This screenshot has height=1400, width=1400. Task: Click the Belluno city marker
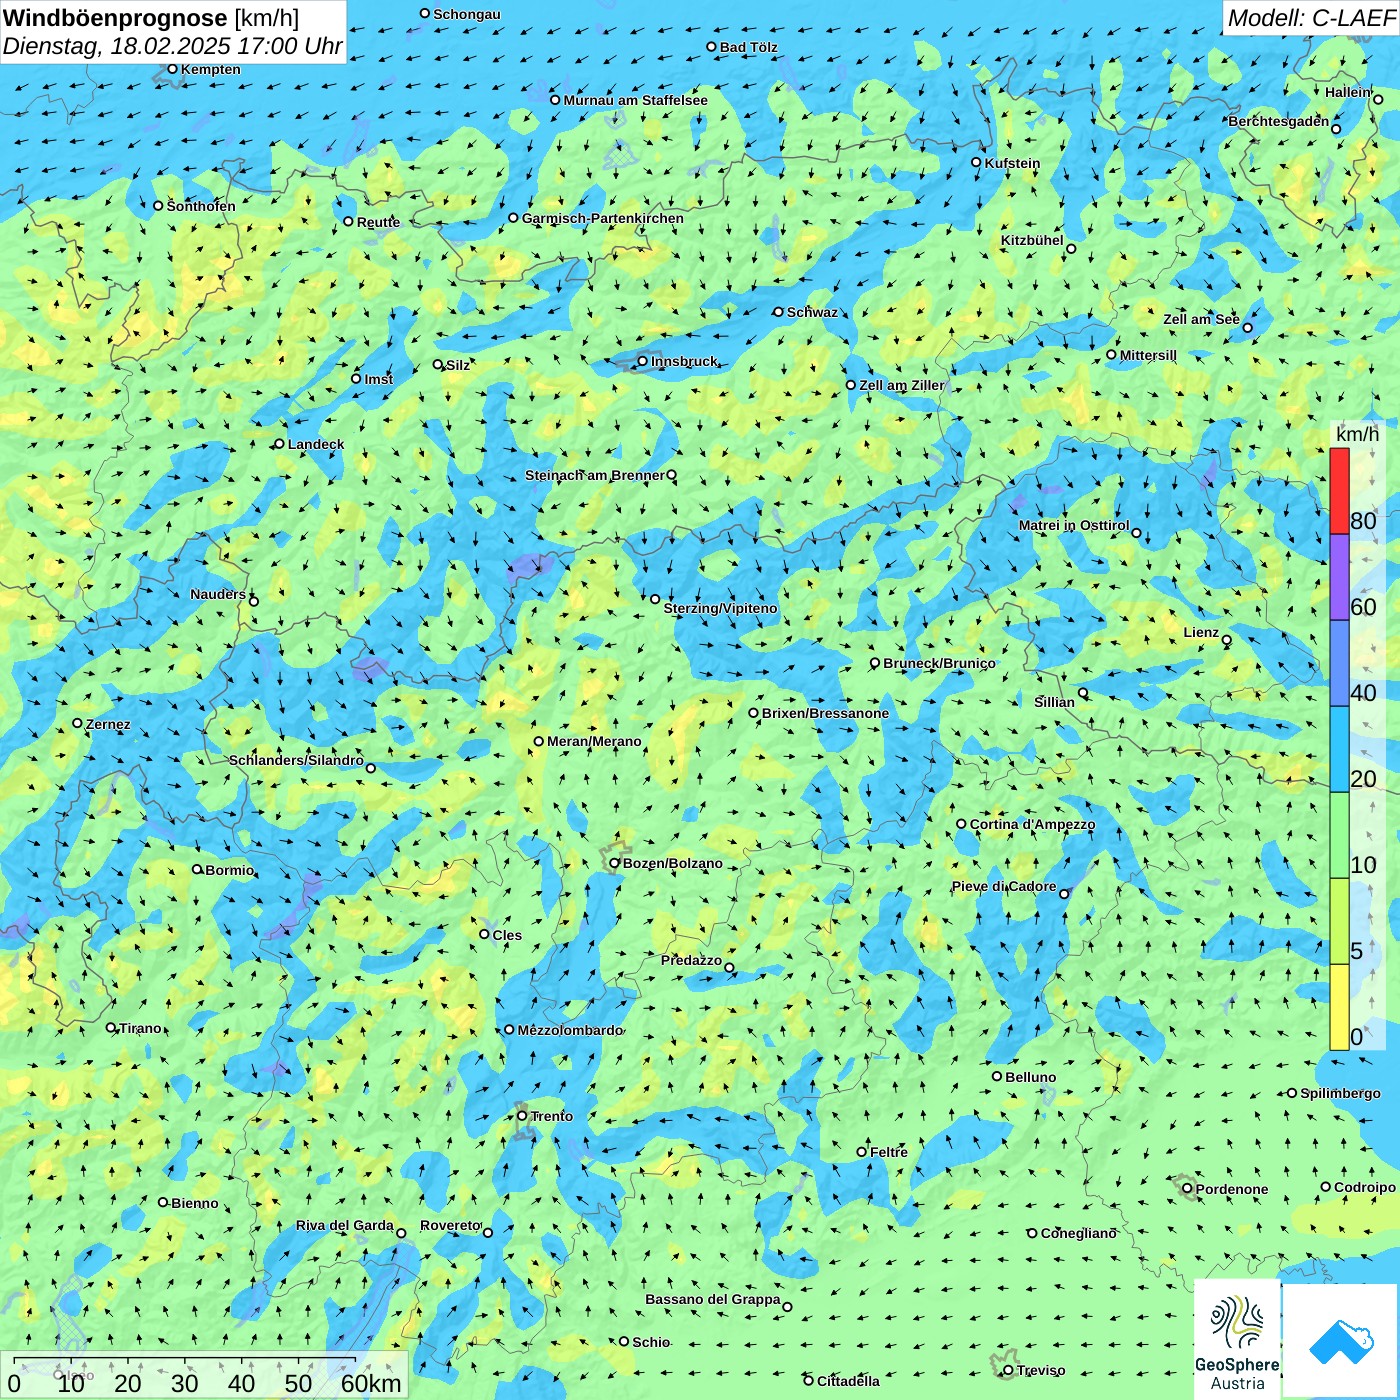click(x=997, y=1076)
